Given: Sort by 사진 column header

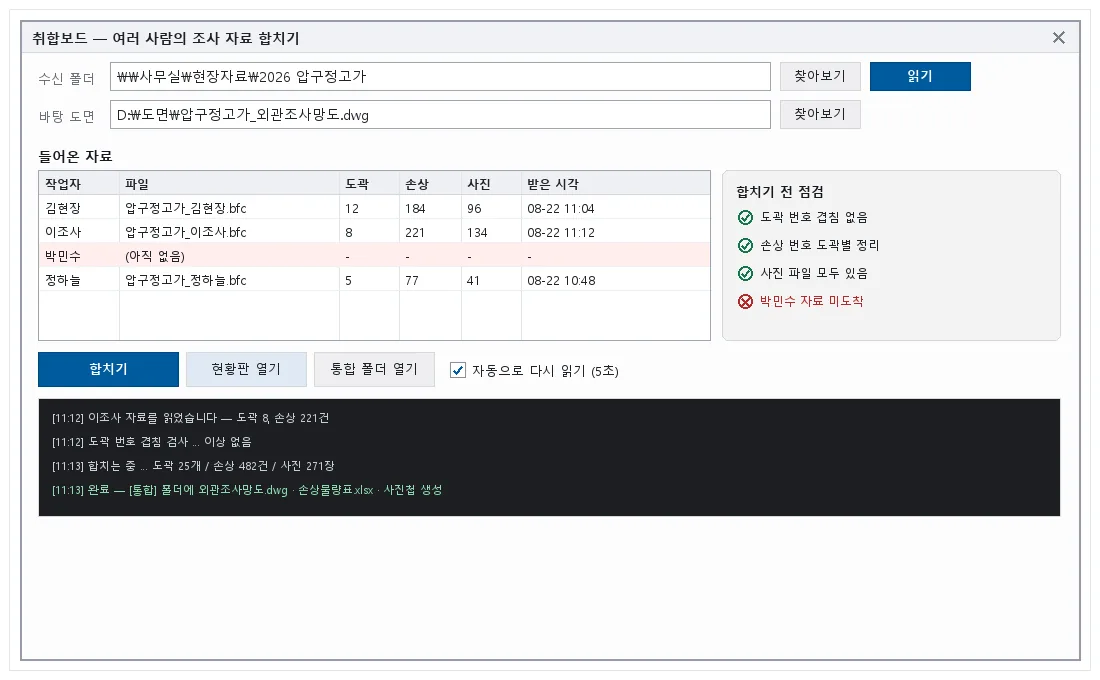Looking at the screenshot, I should (491, 184).
